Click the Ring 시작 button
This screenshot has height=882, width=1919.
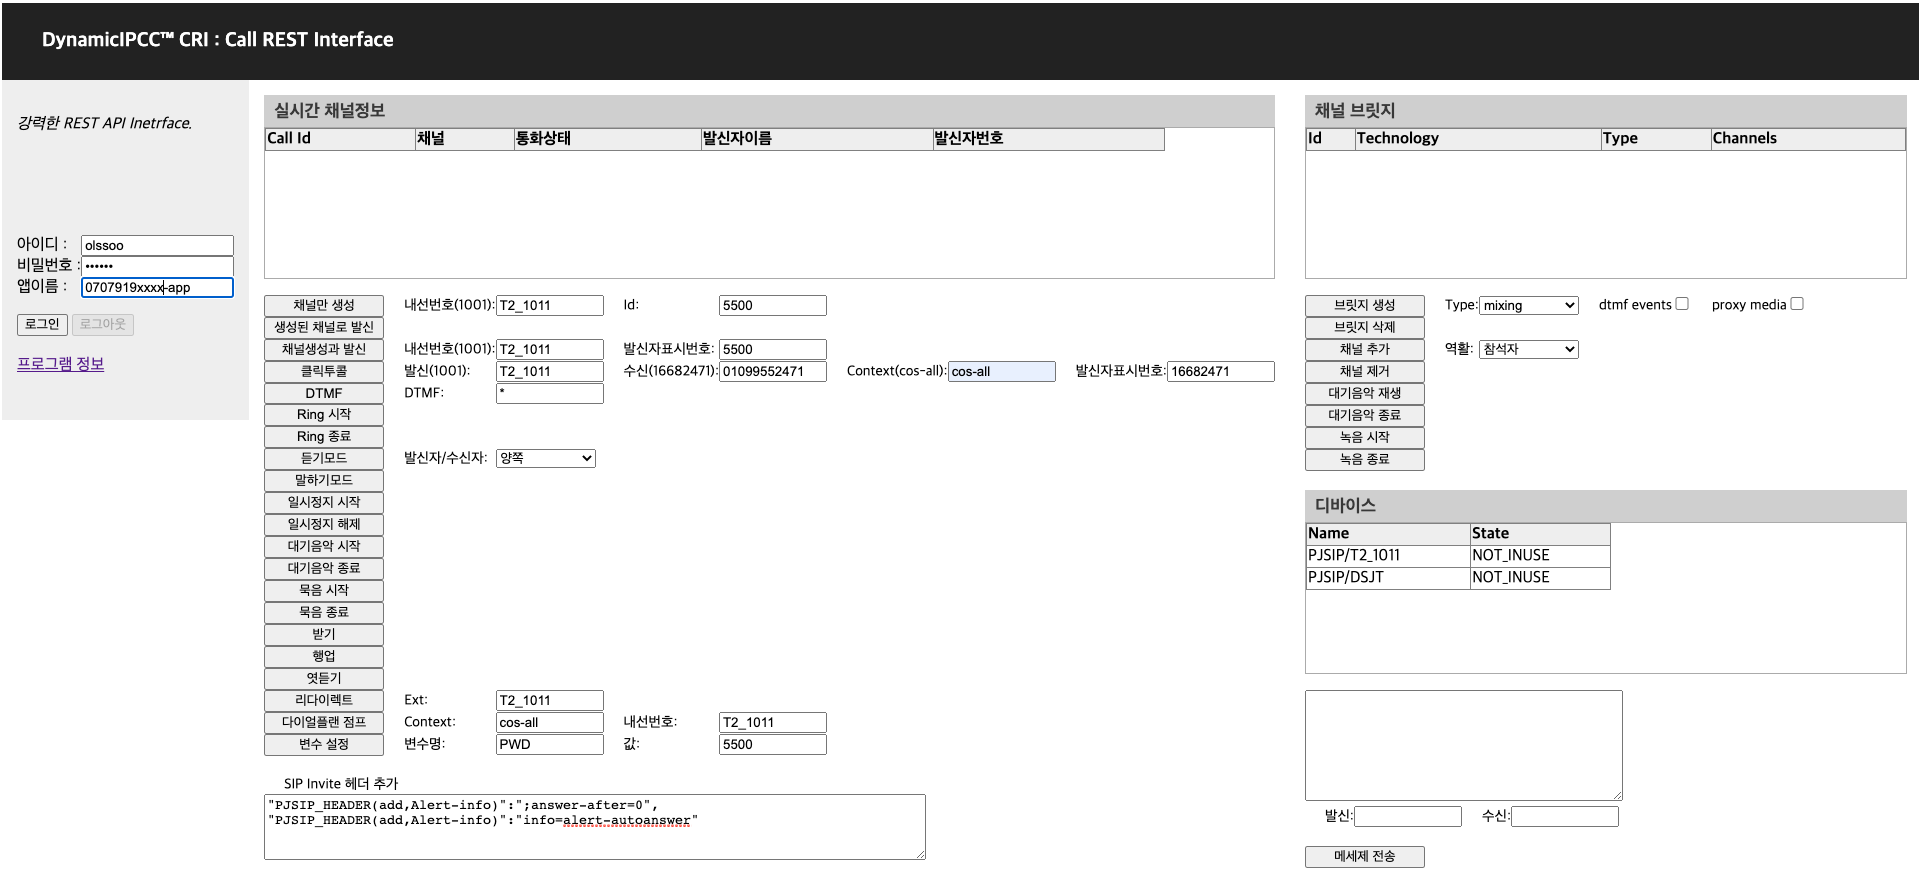[x=324, y=414]
